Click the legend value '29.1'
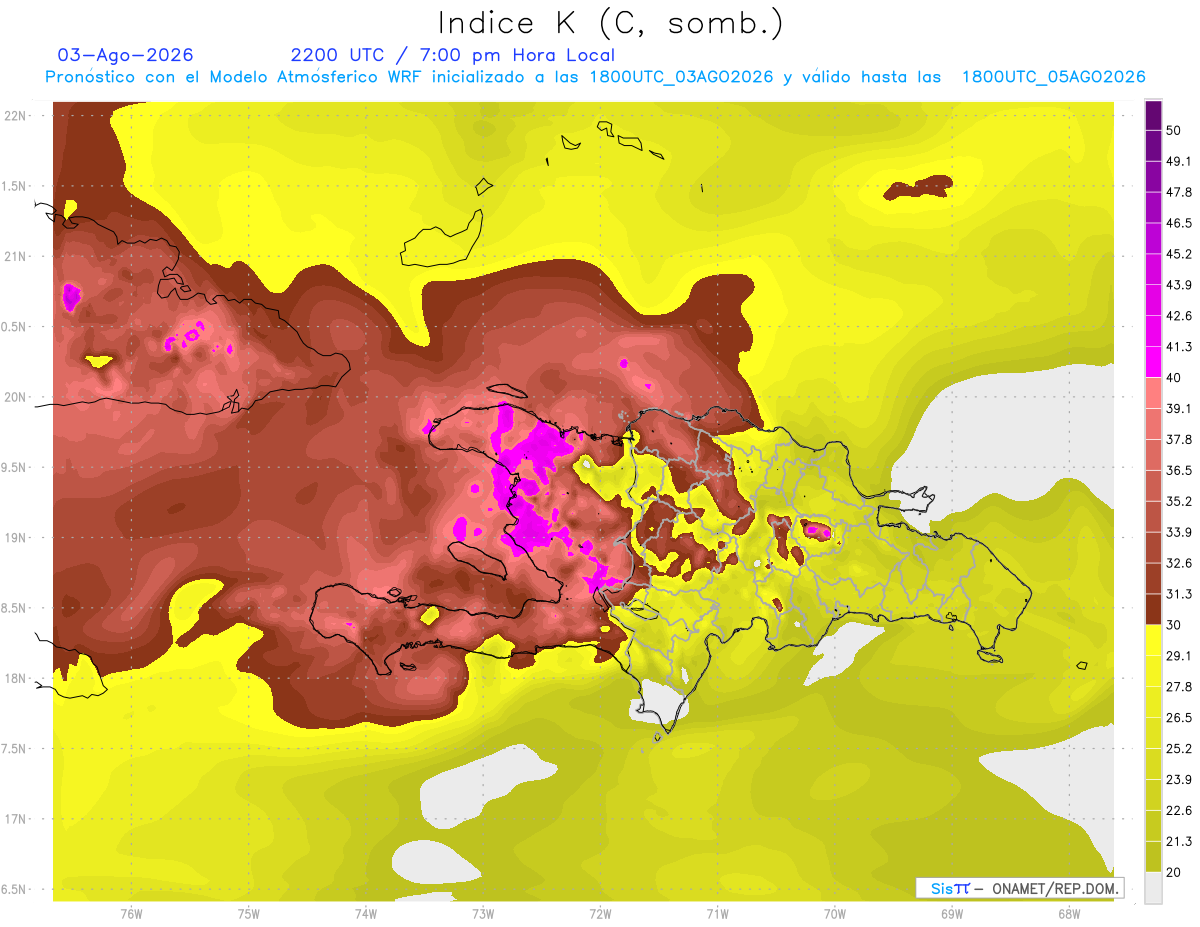This screenshot has height=927, width=1200. click(x=1178, y=655)
